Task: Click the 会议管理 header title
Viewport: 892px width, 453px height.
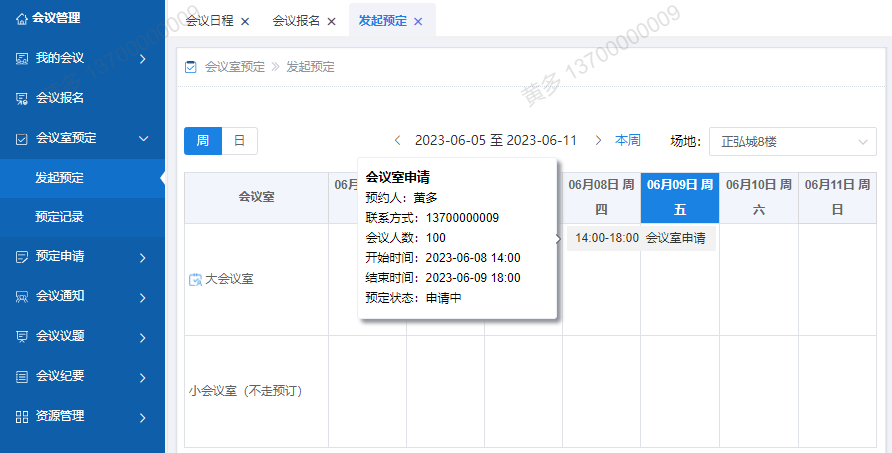Action: coord(56,18)
